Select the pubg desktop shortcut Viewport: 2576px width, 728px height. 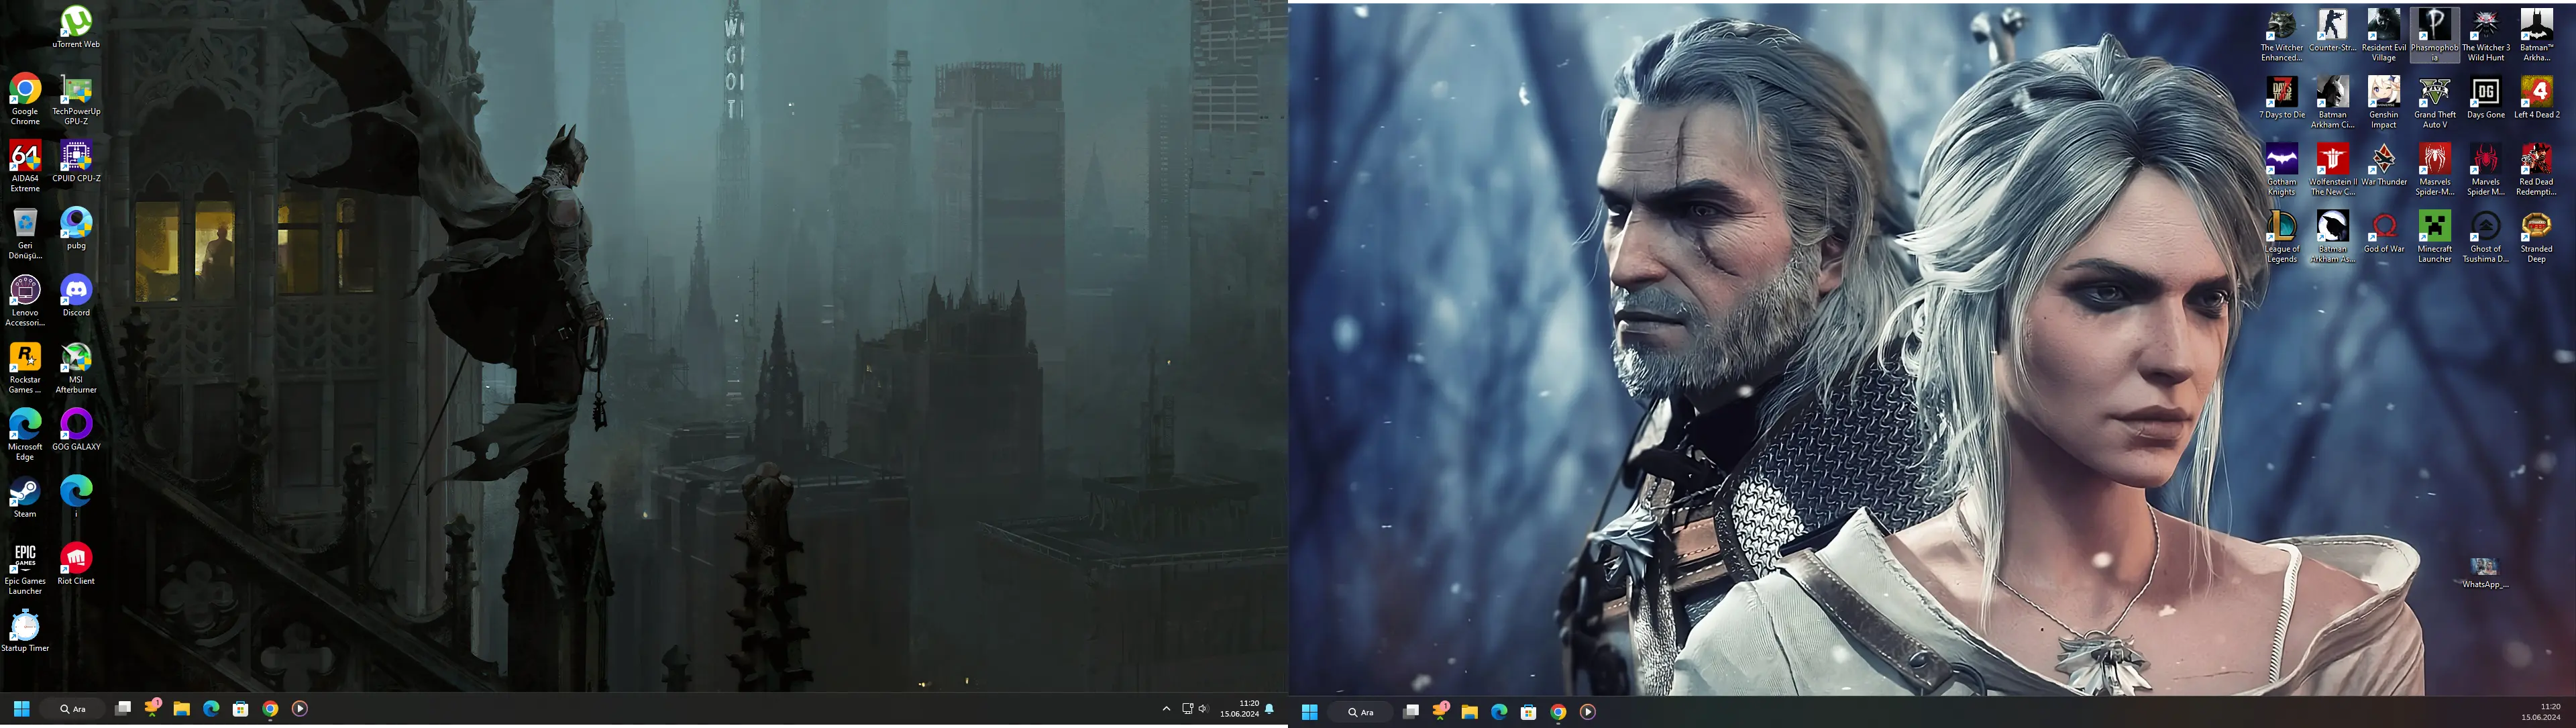(x=76, y=228)
